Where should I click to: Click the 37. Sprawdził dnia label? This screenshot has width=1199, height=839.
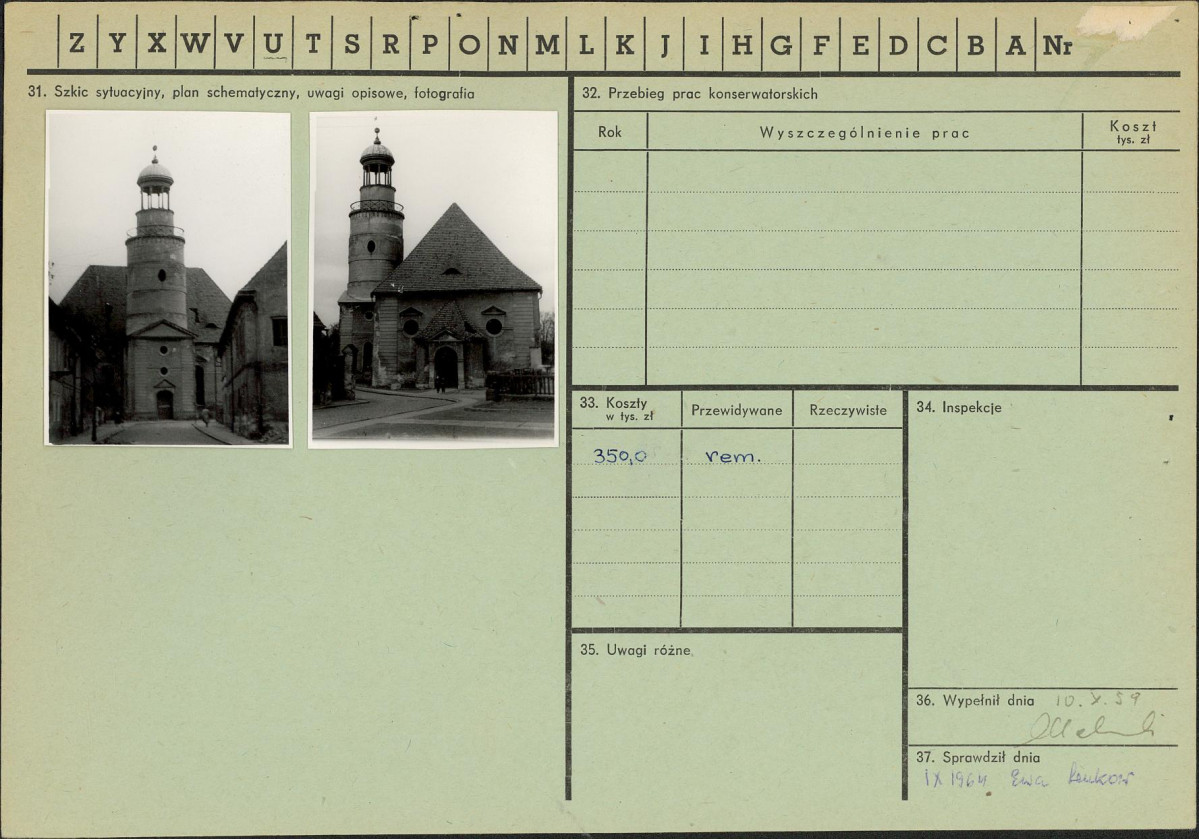point(978,758)
